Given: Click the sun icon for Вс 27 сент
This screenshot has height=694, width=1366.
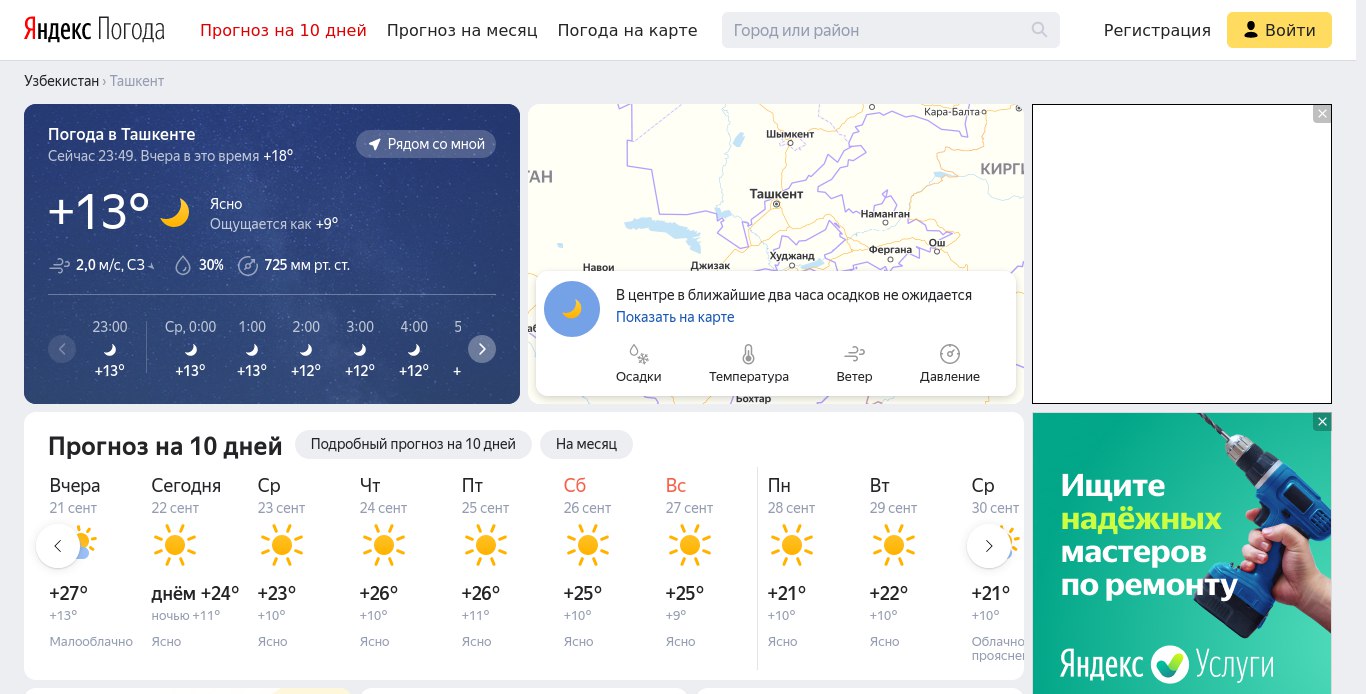Looking at the screenshot, I should [689, 545].
